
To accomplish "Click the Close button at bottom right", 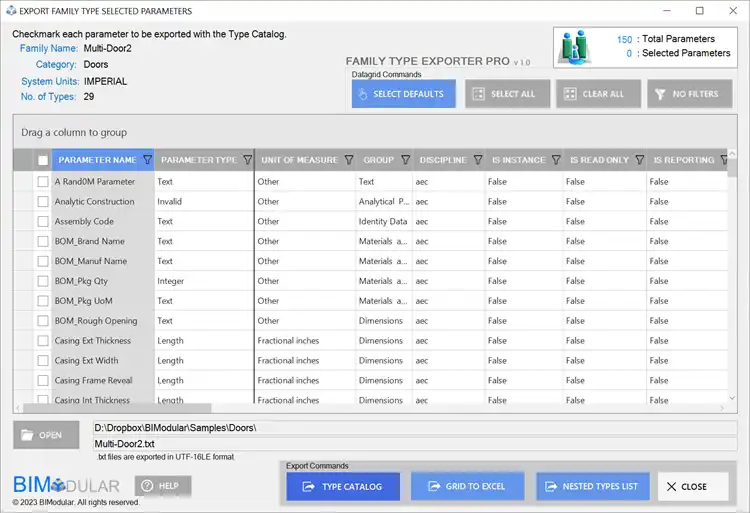I will (x=693, y=486).
